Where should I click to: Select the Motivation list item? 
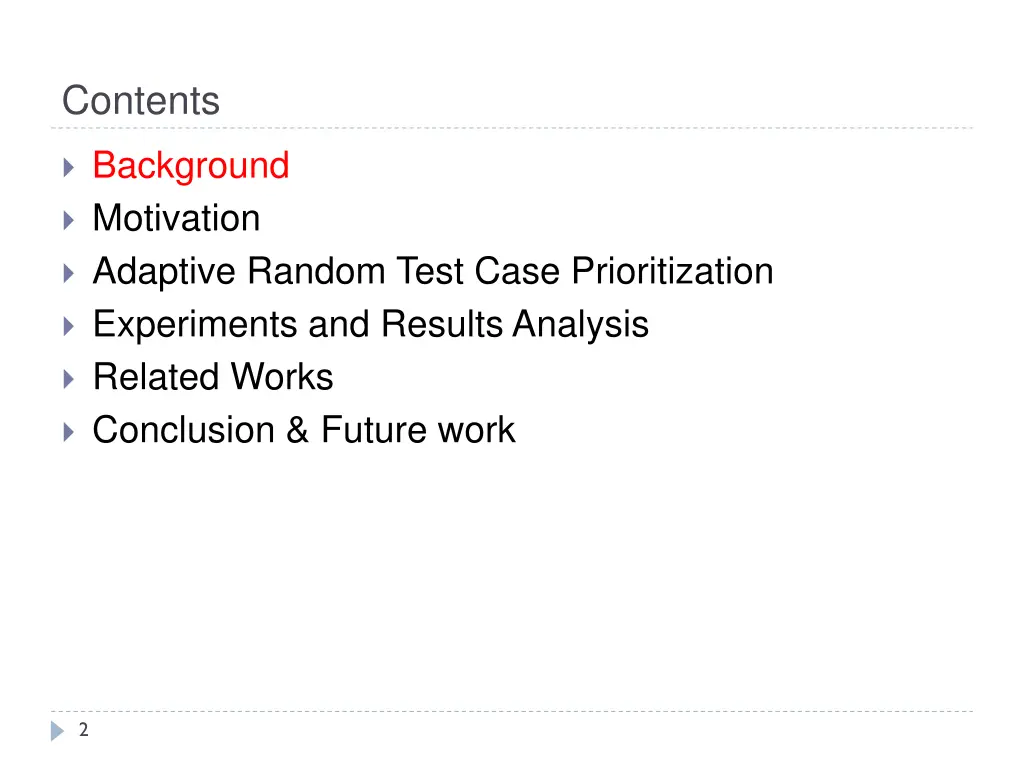(x=176, y=218)
